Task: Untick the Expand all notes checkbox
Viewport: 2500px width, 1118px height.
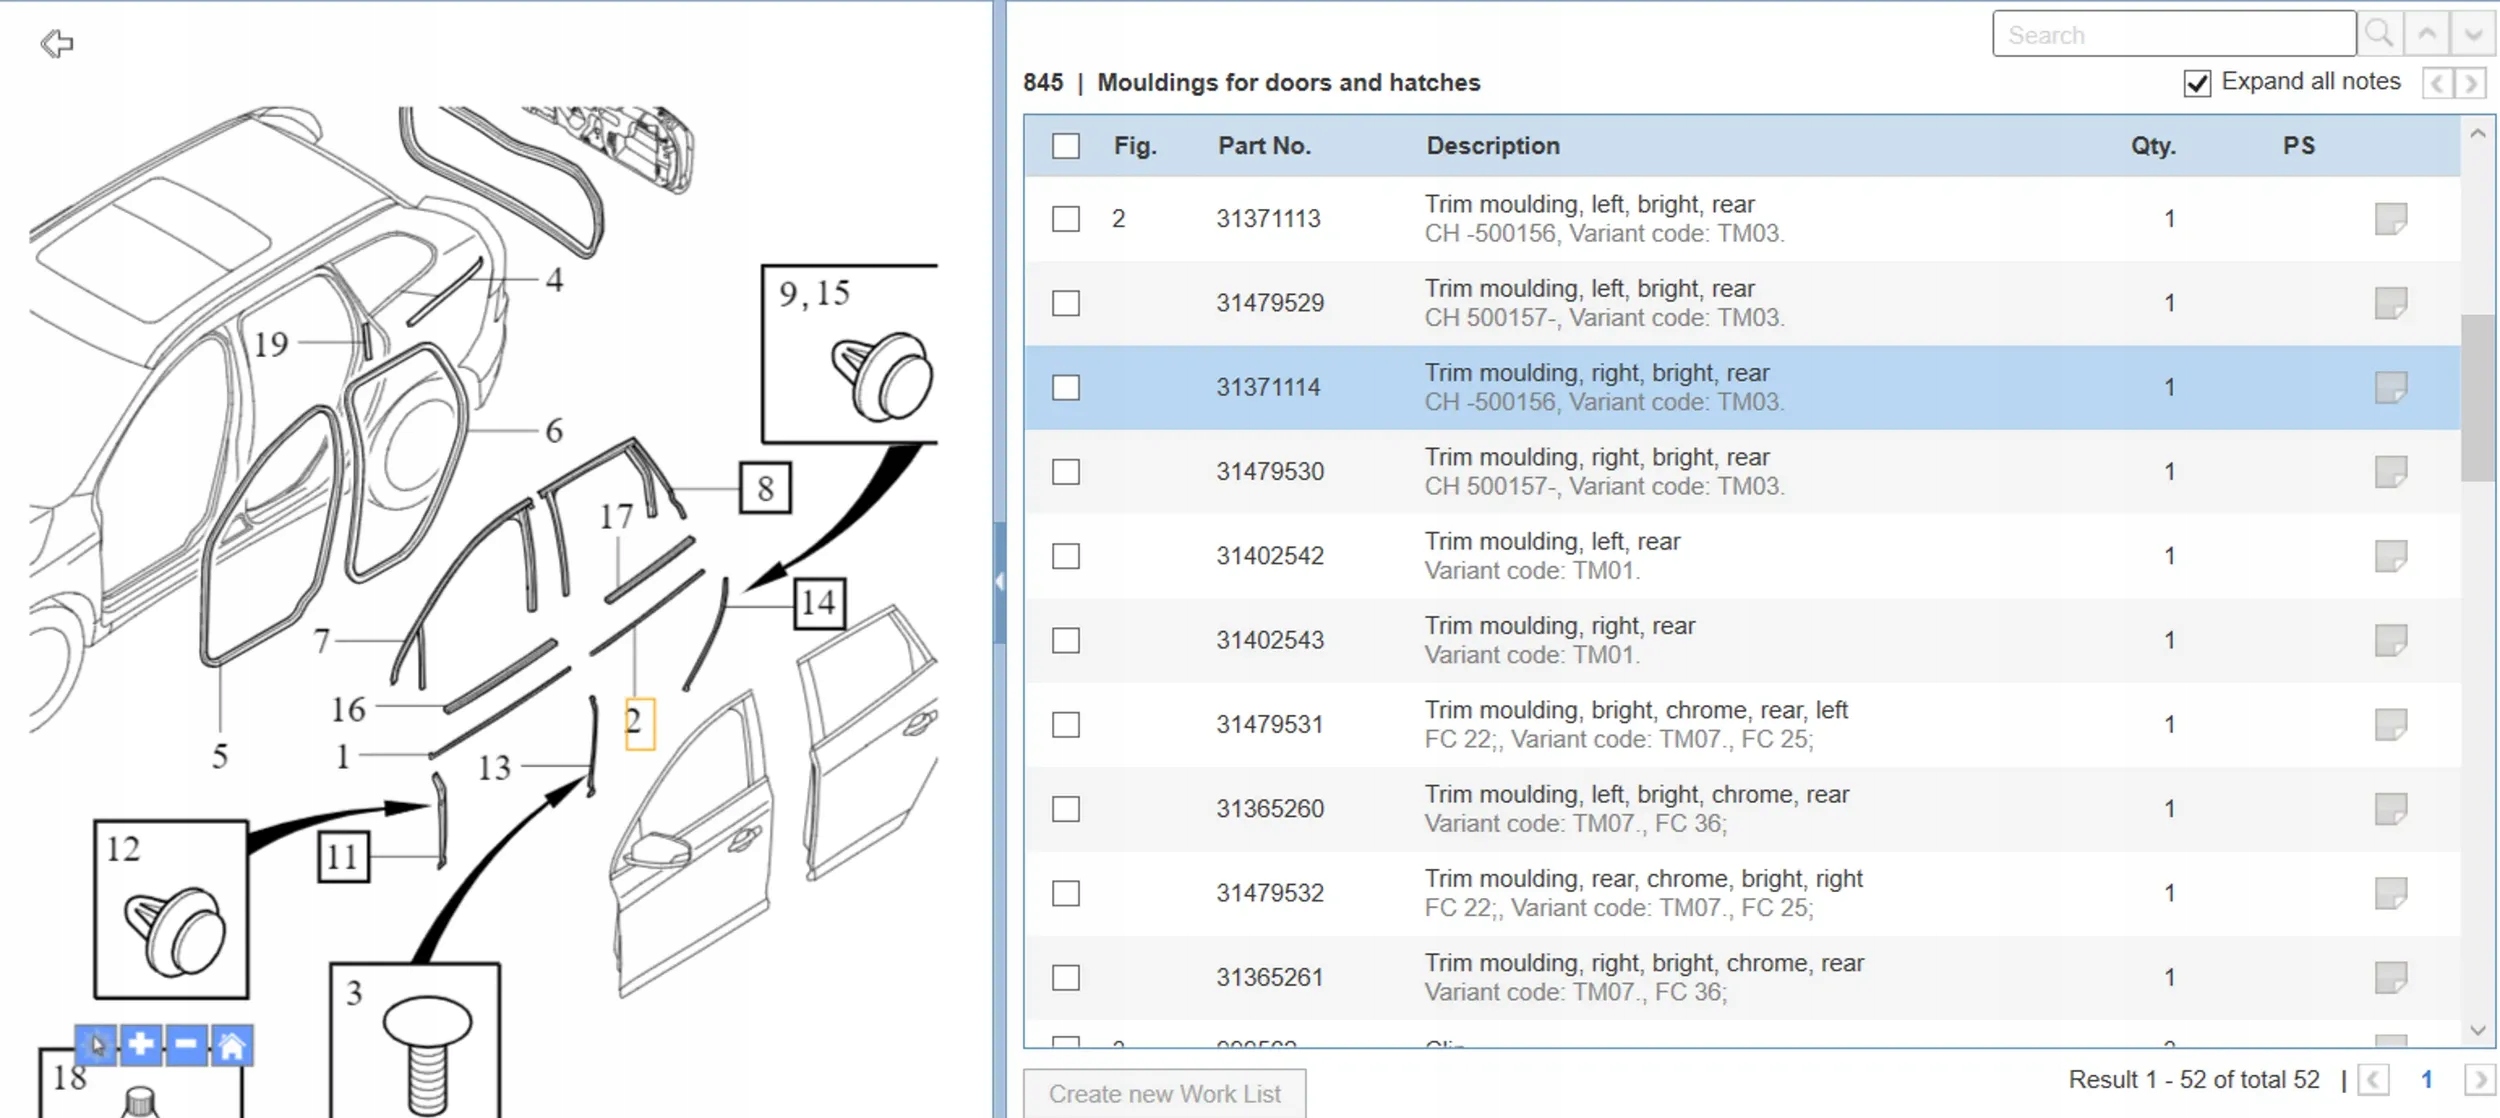Action: pos(2197,83)
